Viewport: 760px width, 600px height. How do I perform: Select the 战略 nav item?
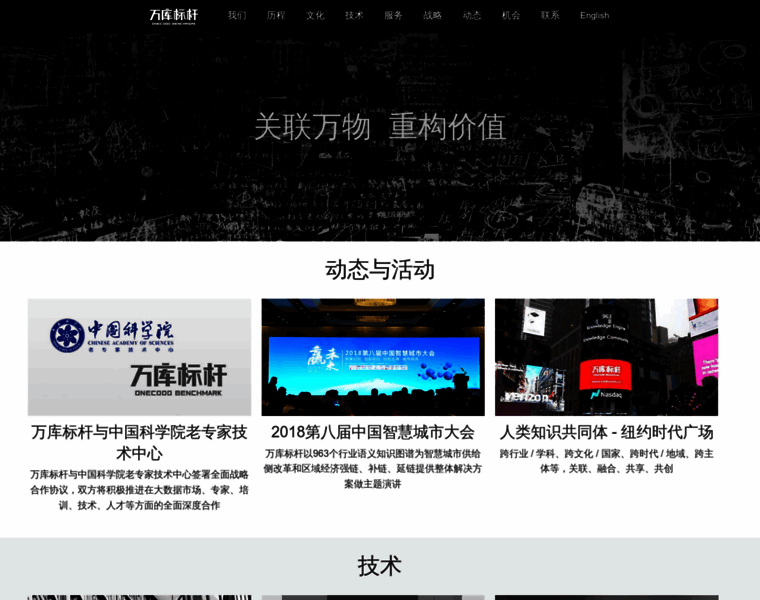432,16
